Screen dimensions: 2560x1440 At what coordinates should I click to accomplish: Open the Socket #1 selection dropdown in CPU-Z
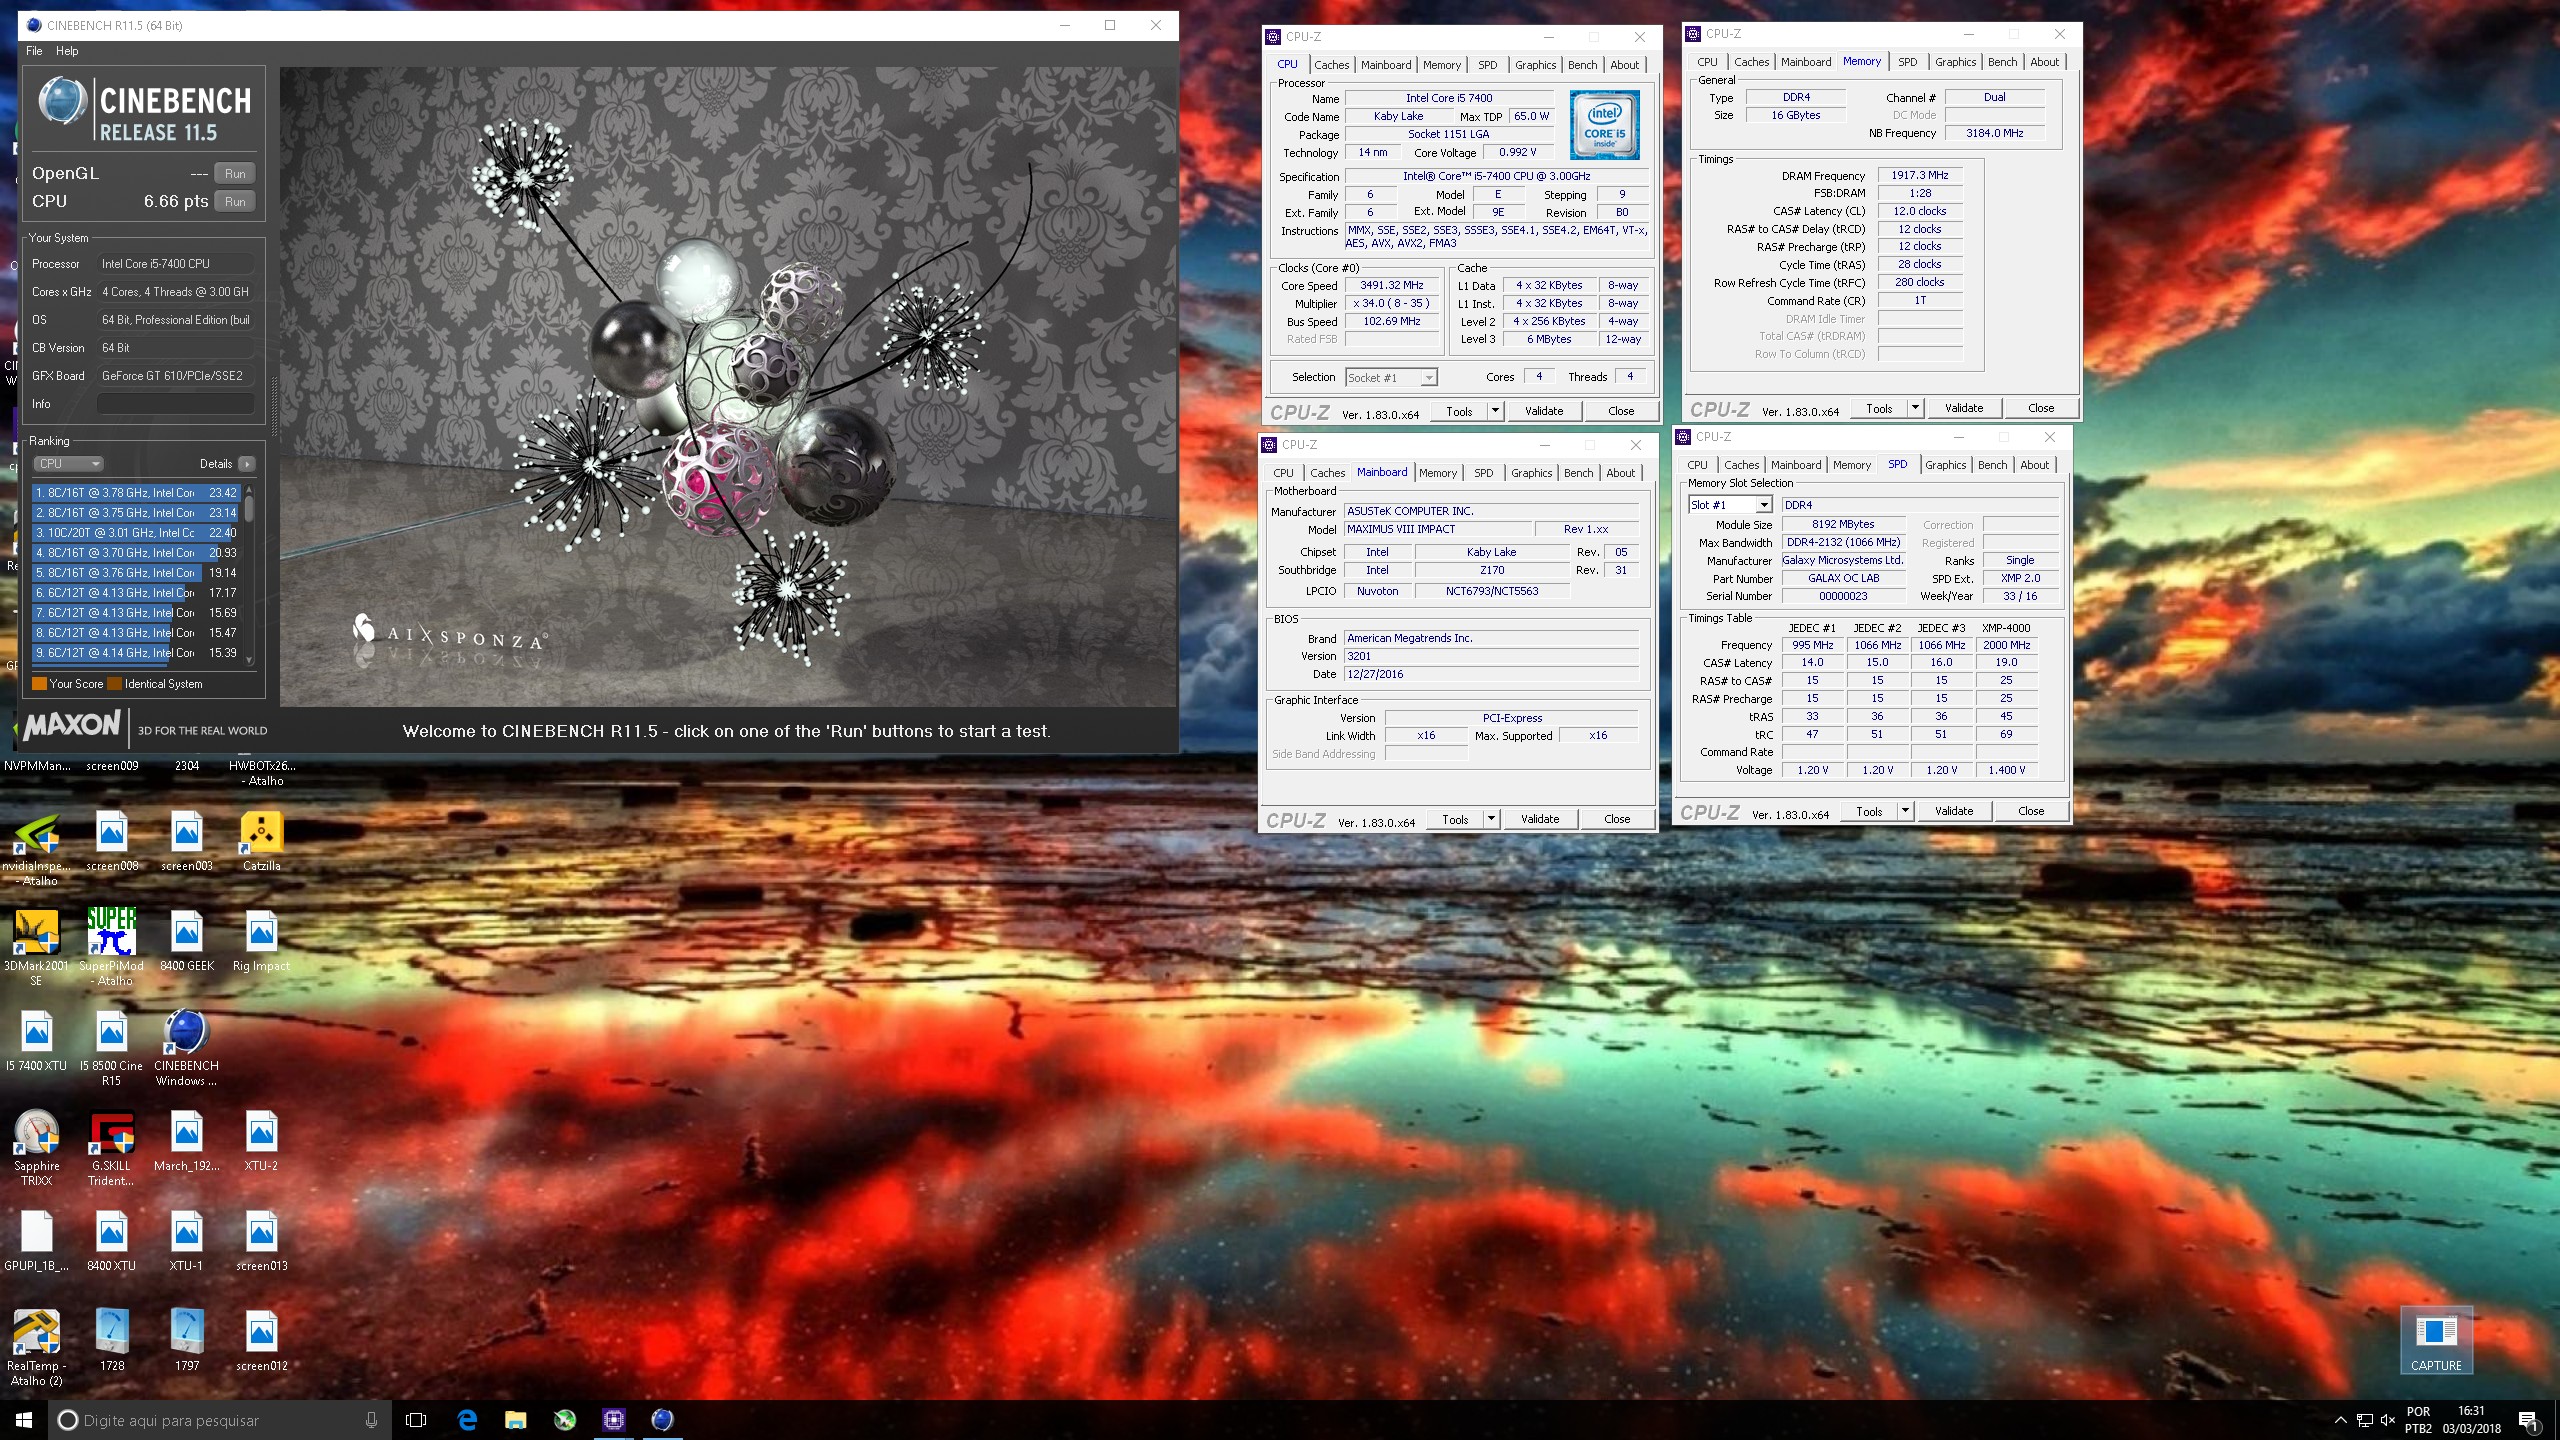coord(1391,377)
